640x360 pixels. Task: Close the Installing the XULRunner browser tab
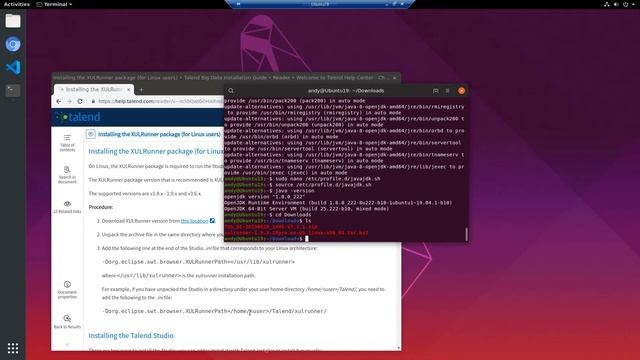[129, 89]
